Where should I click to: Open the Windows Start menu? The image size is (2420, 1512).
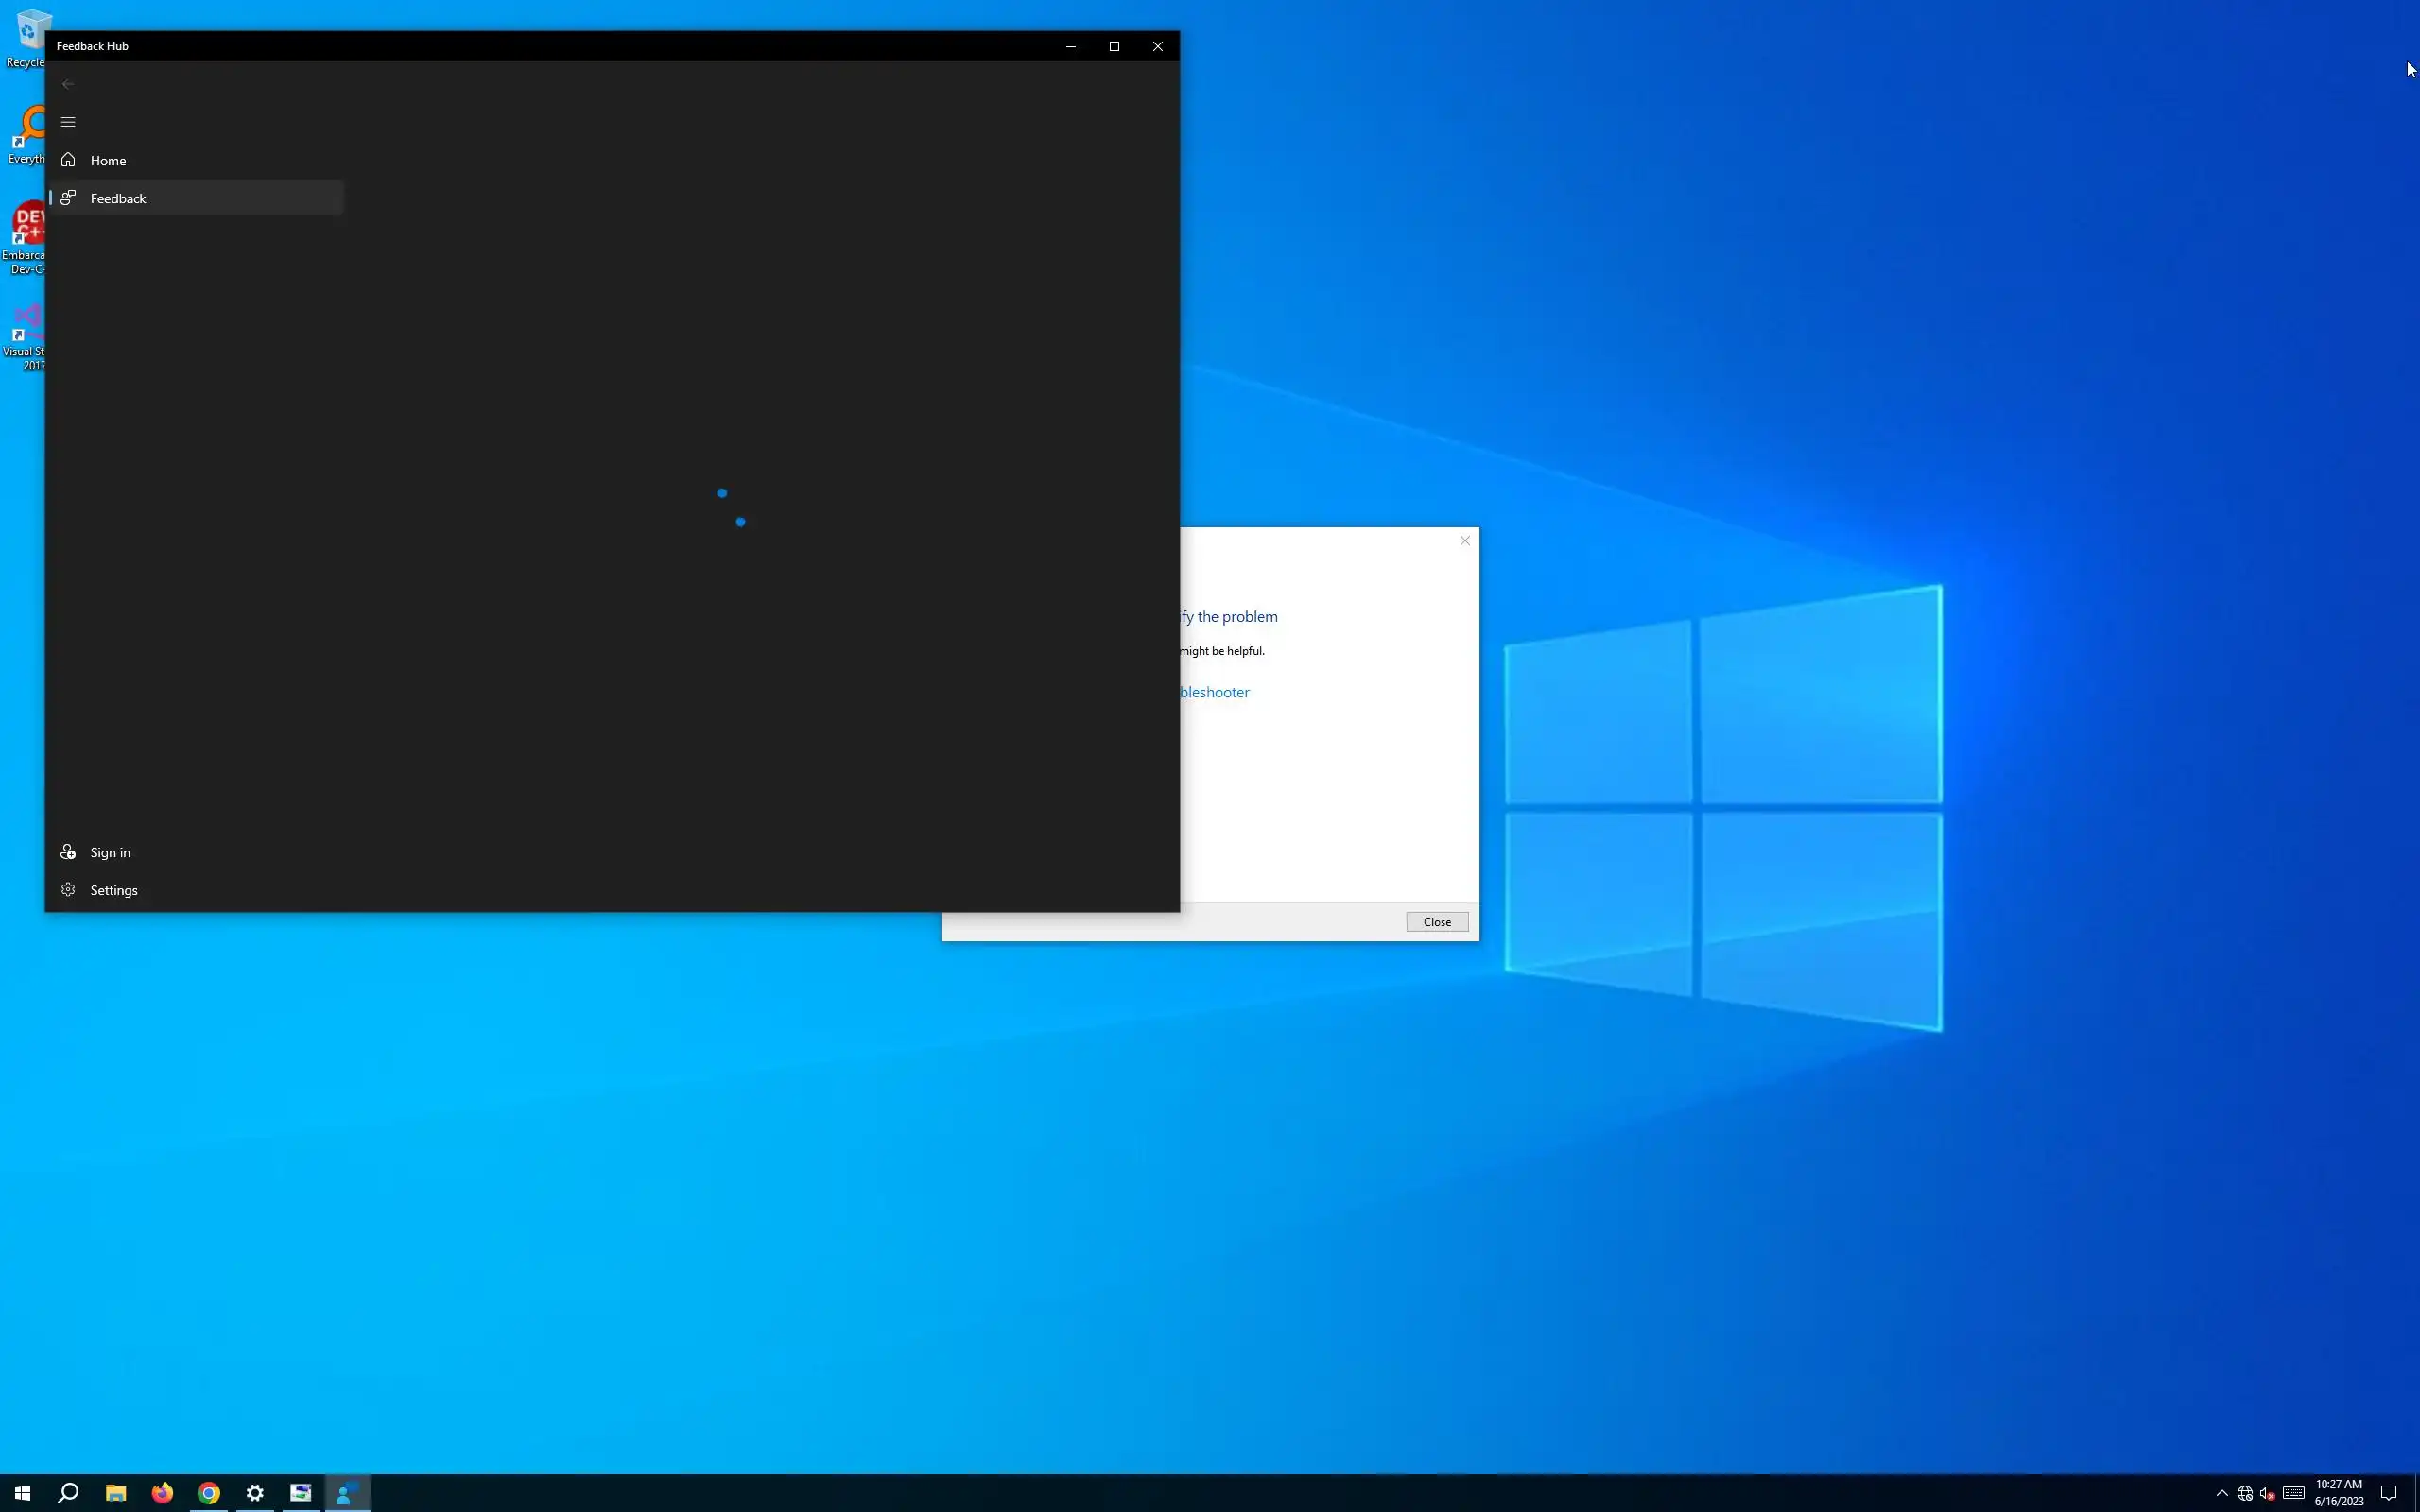(22, 1493)
